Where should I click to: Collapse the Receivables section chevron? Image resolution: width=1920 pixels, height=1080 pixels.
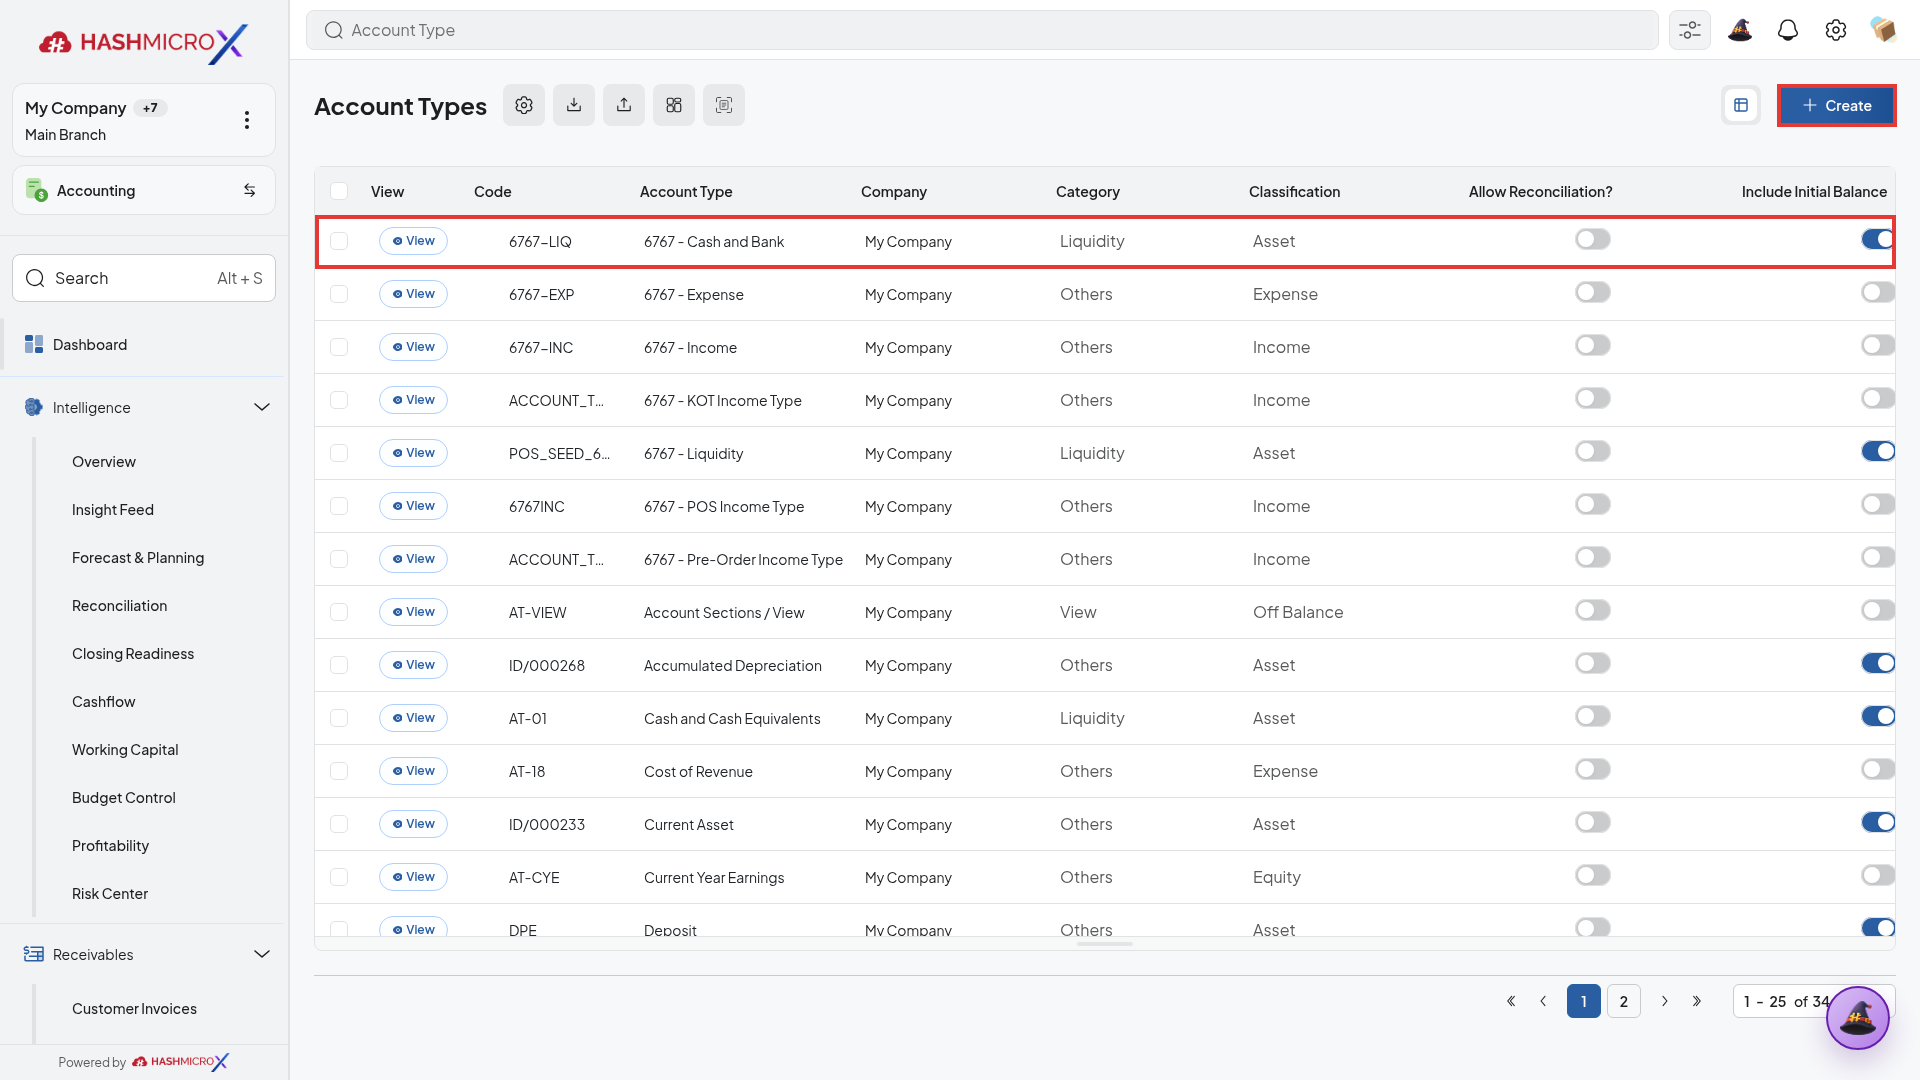point(262,954)
